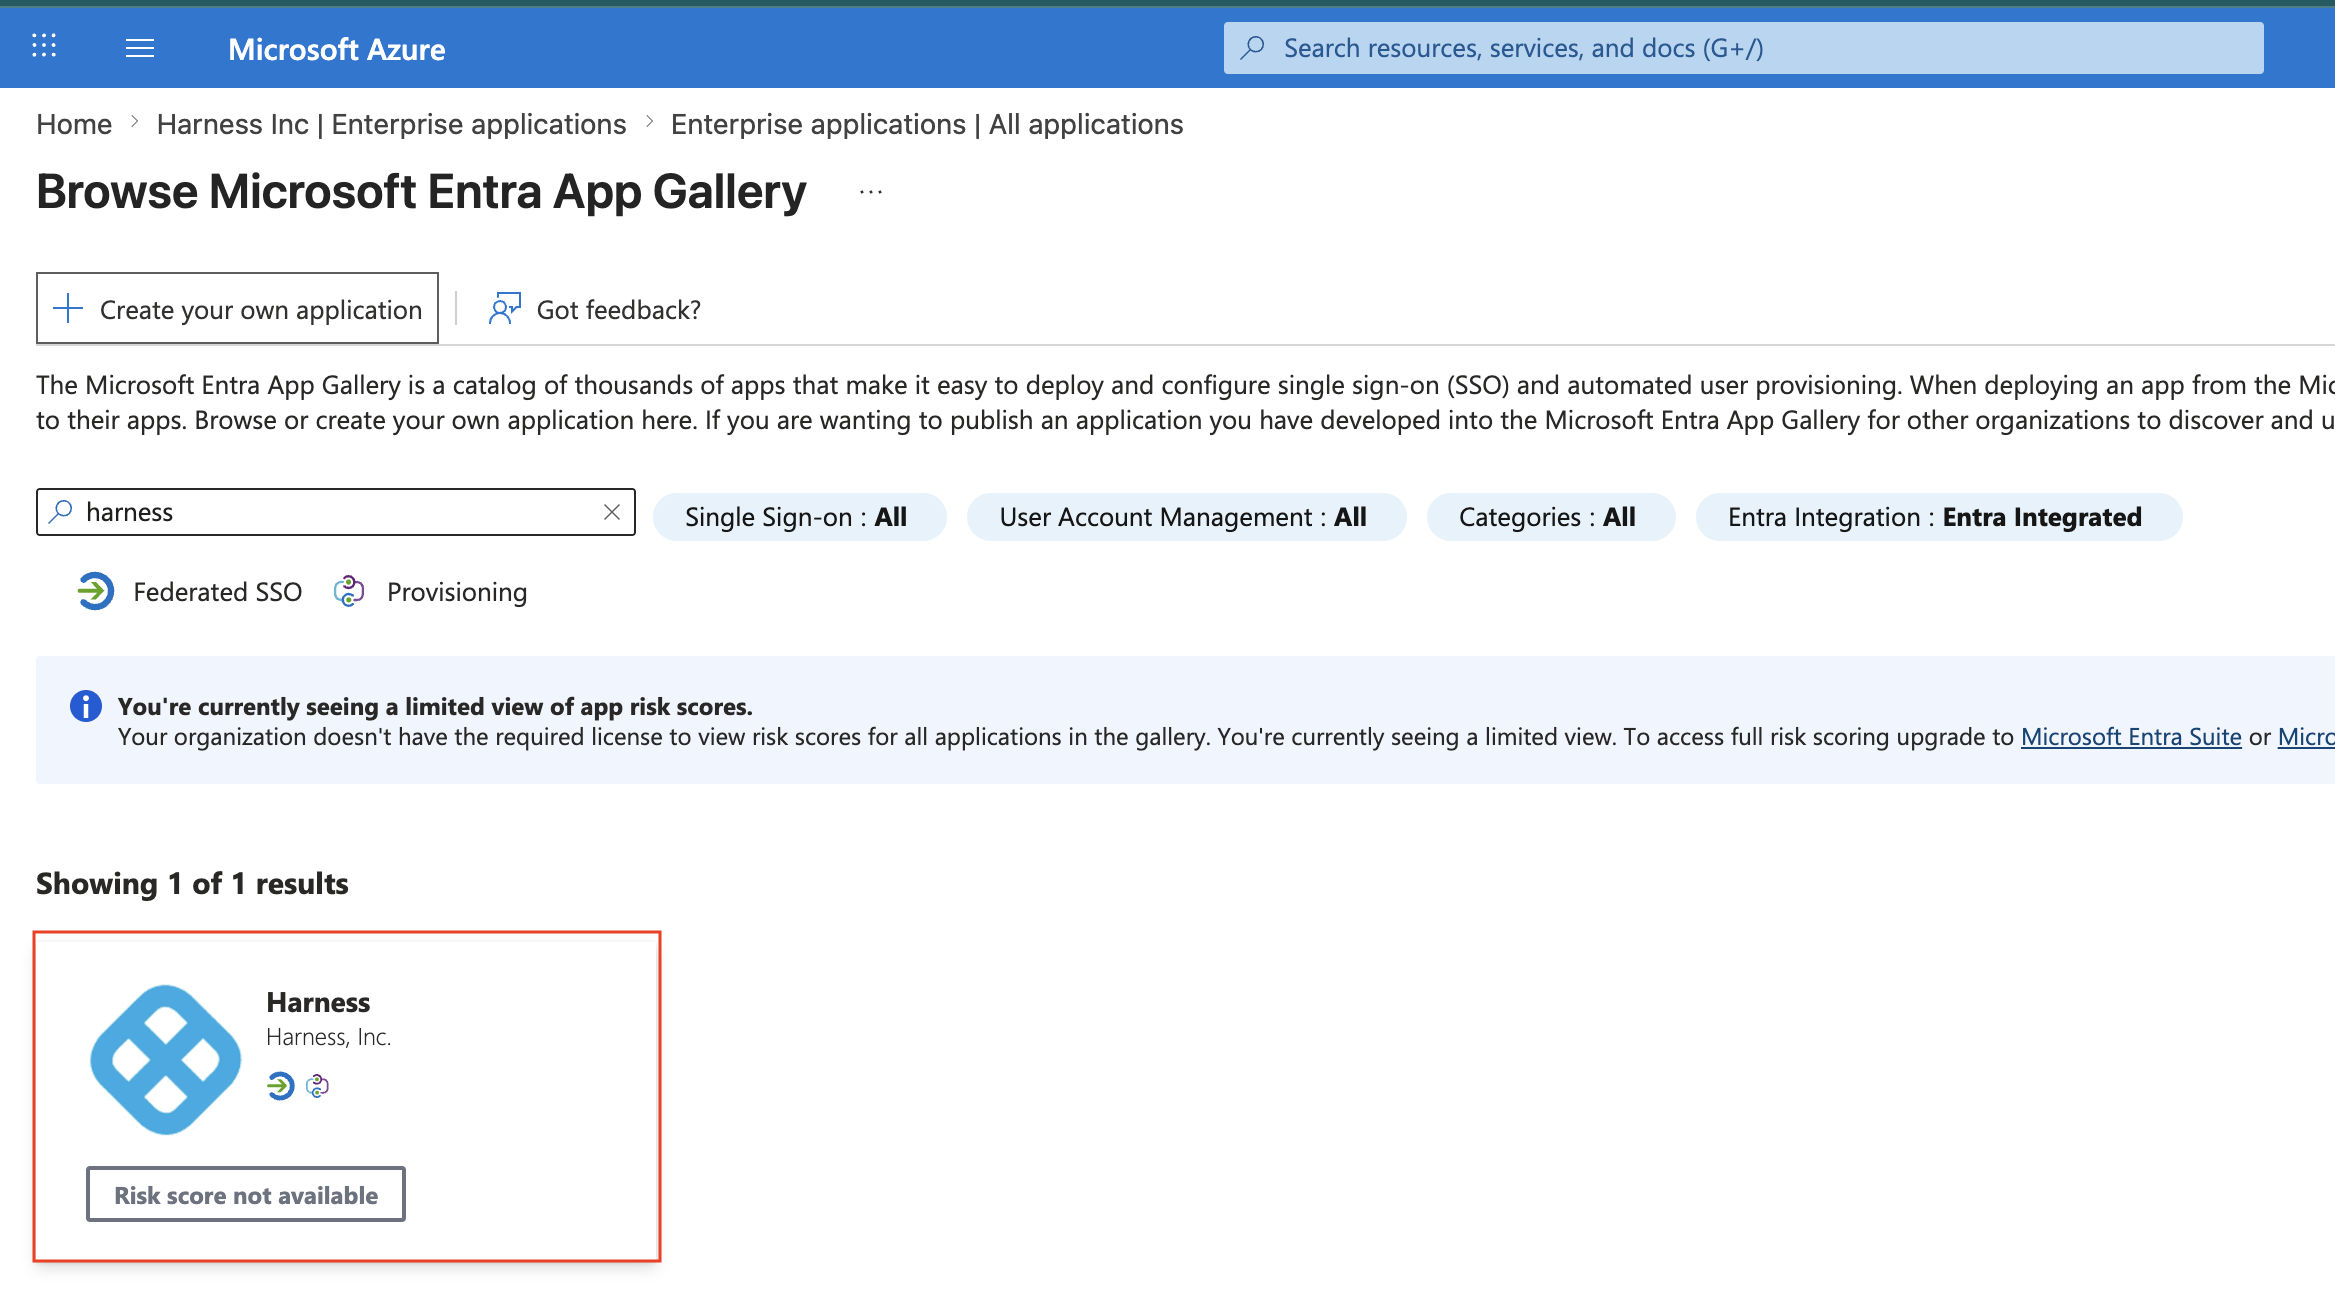
Task: Click Risk score not available badge
Action: pos(246,1194)
